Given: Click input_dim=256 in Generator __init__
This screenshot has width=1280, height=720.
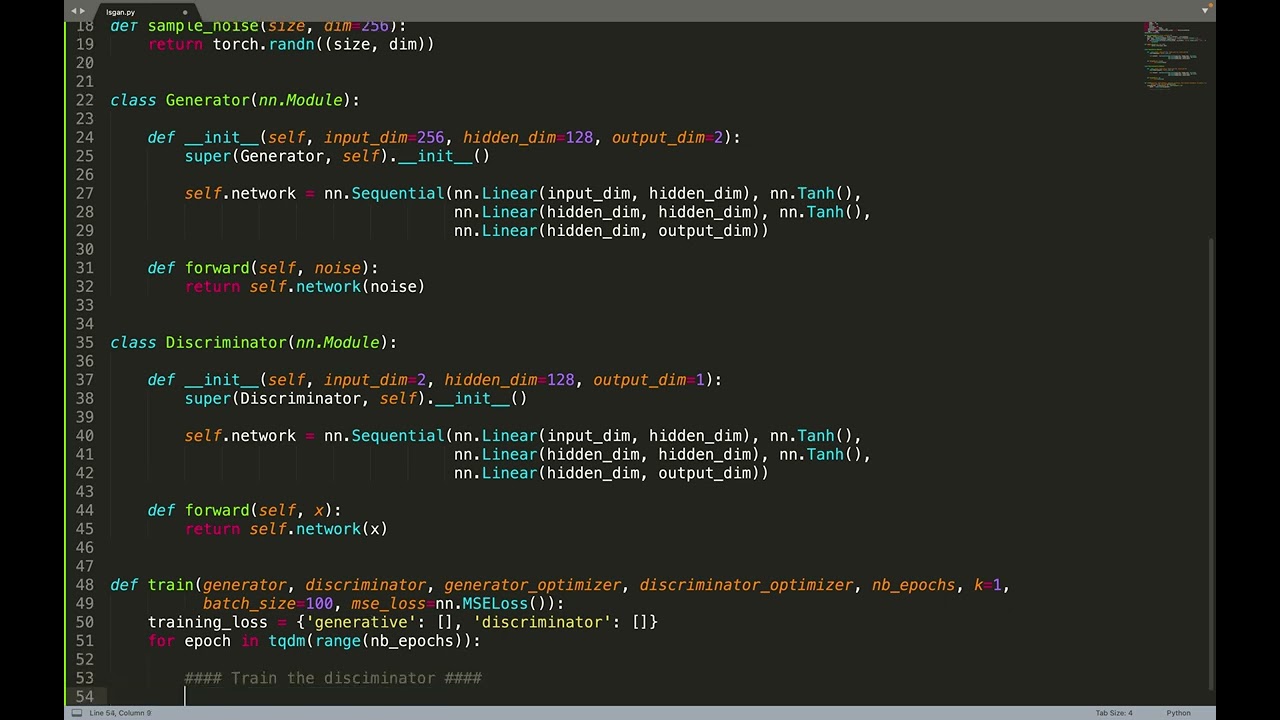Looking at the screenshot, I should pos(384,137).
